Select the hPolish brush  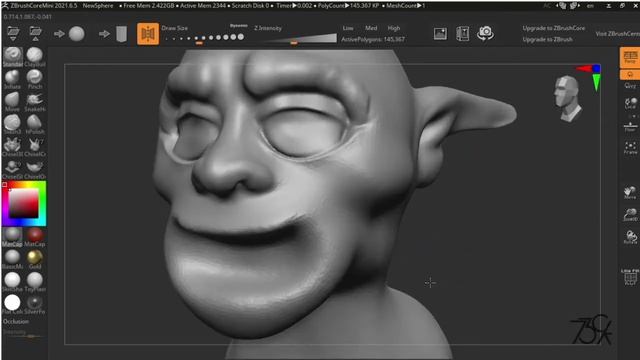[x=35, y=124]
